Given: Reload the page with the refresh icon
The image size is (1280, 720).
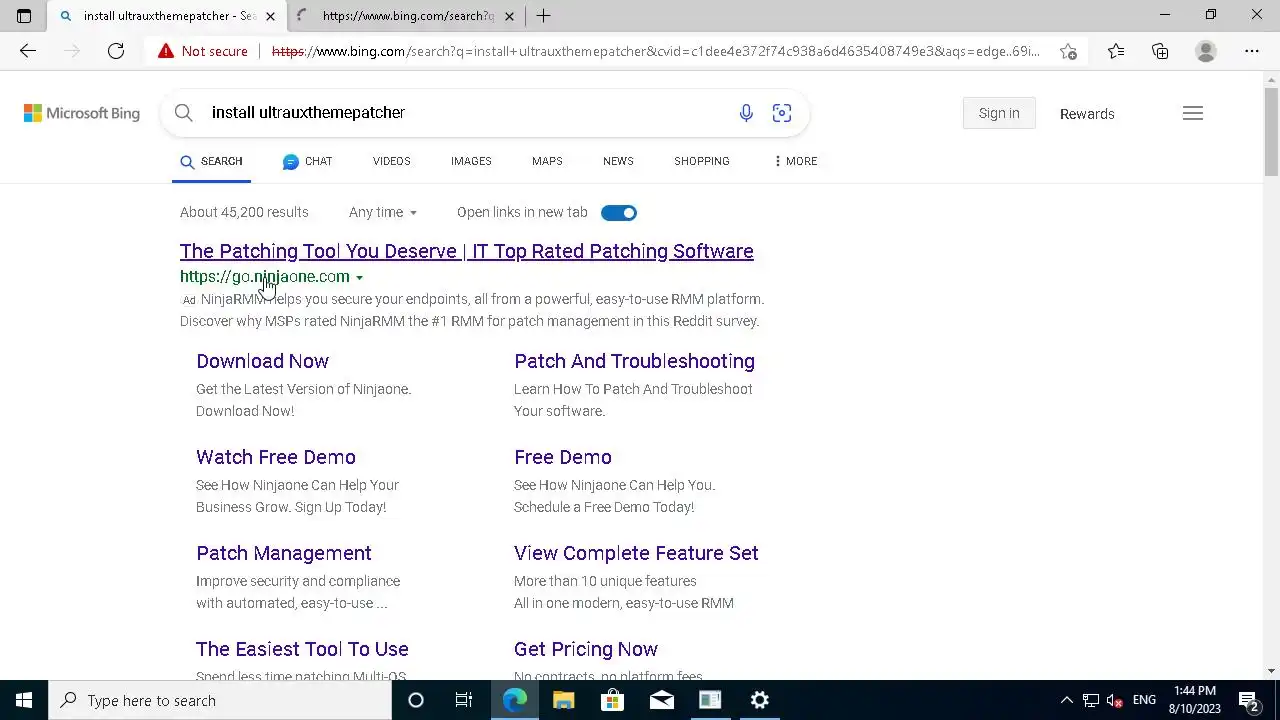Looking at the screenshot, I should click(116, 51).
